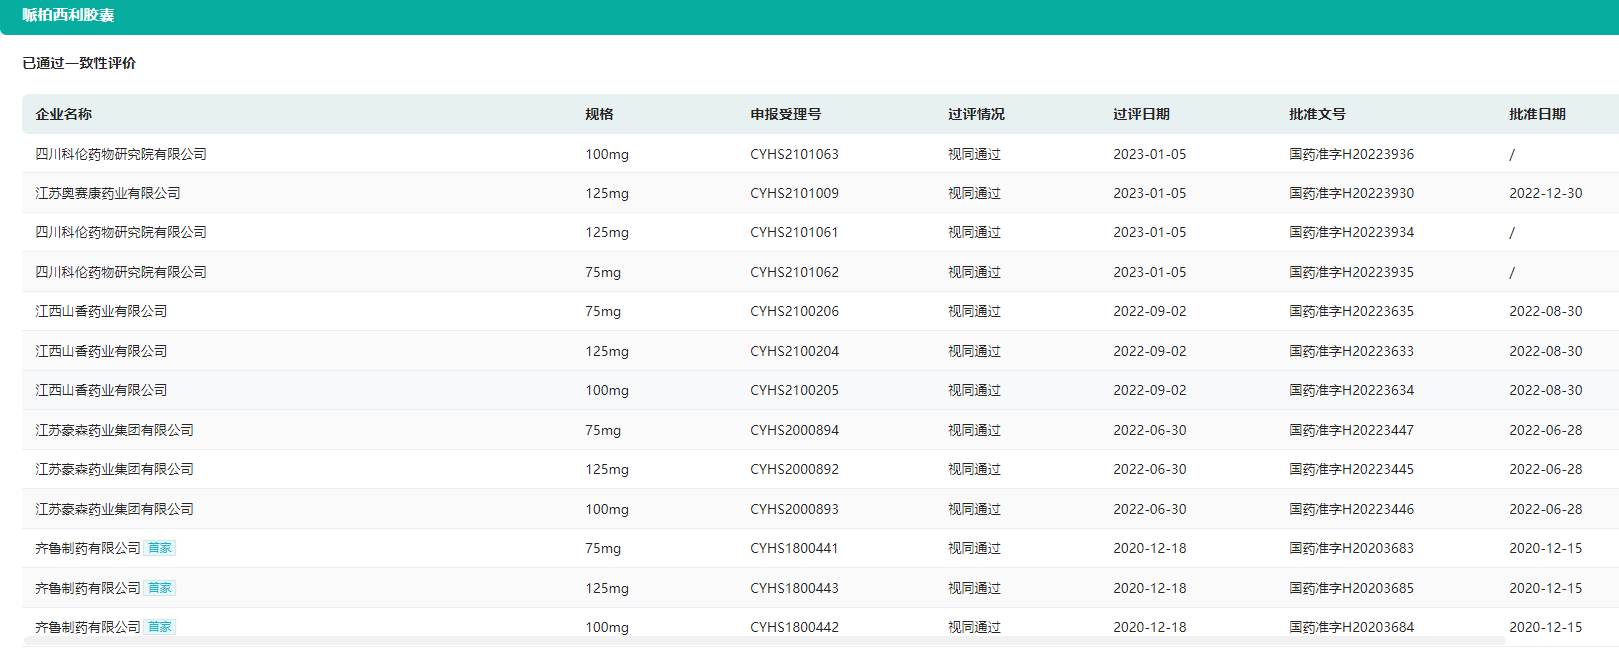Click the 已通过一致性评价 section heading

79,63
